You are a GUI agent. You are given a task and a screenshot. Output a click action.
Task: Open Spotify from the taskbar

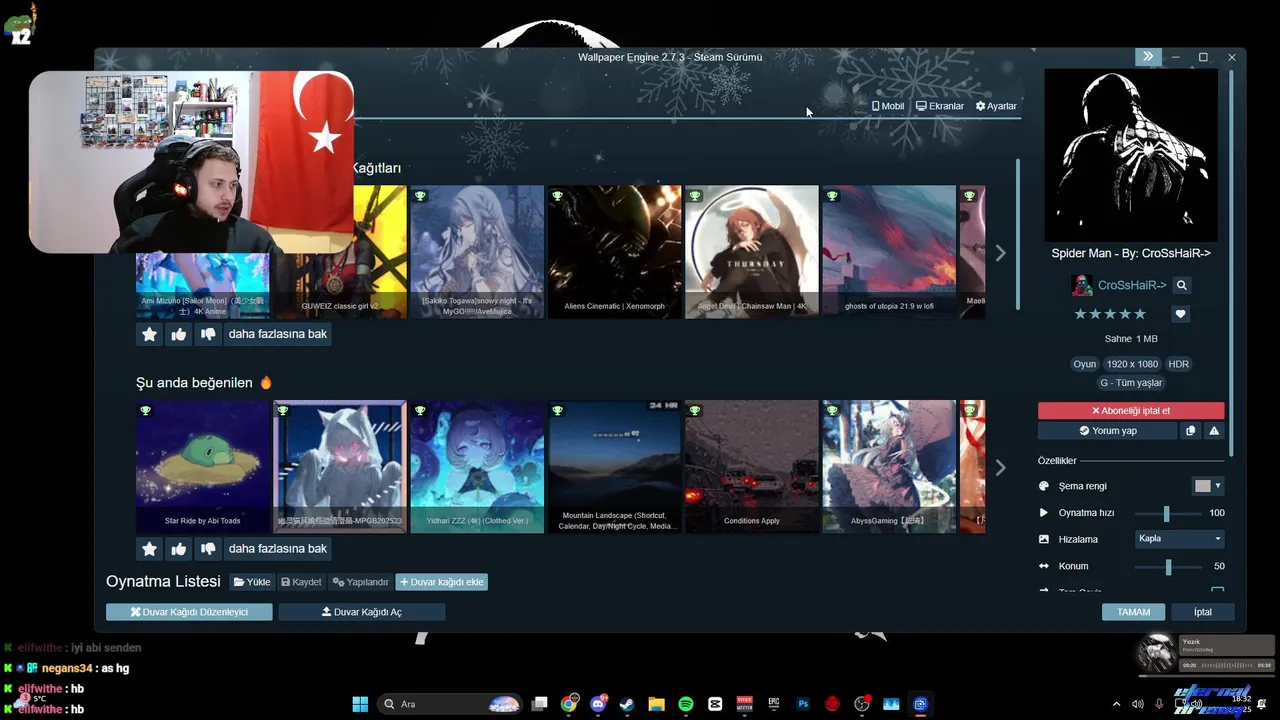pyautogui.click(x=686, y=704)
